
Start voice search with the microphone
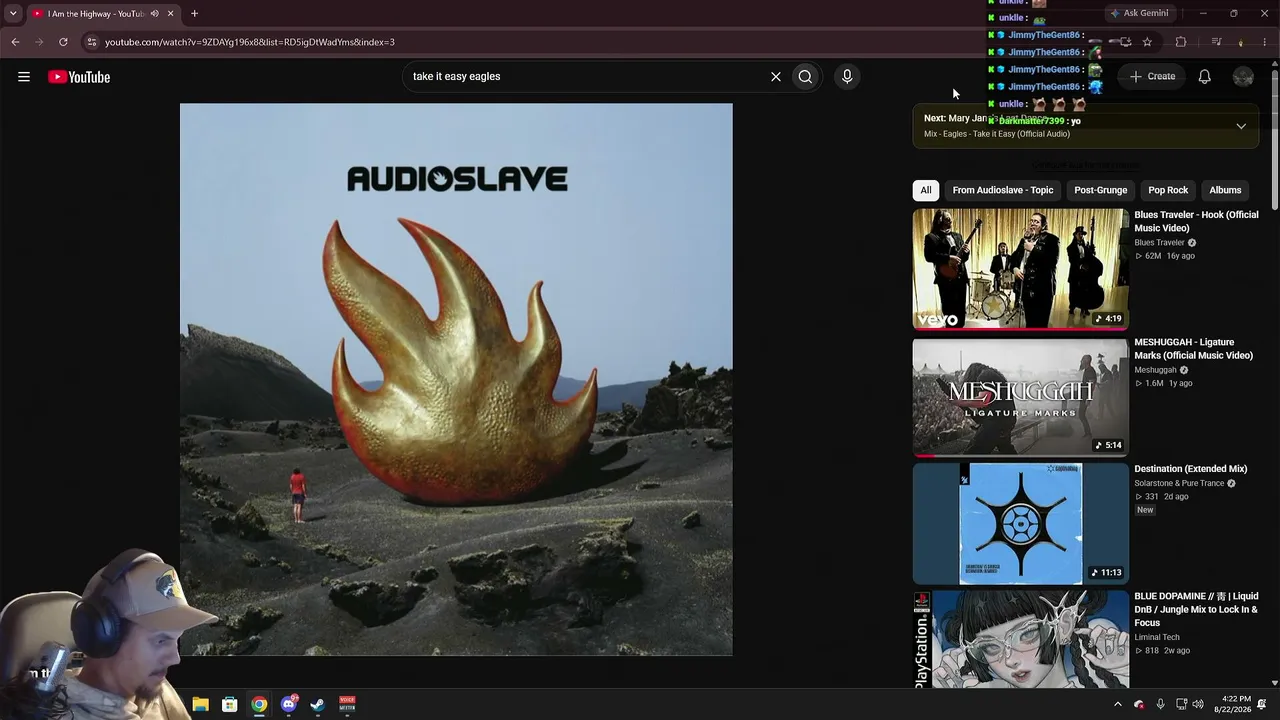coord(847,76)
